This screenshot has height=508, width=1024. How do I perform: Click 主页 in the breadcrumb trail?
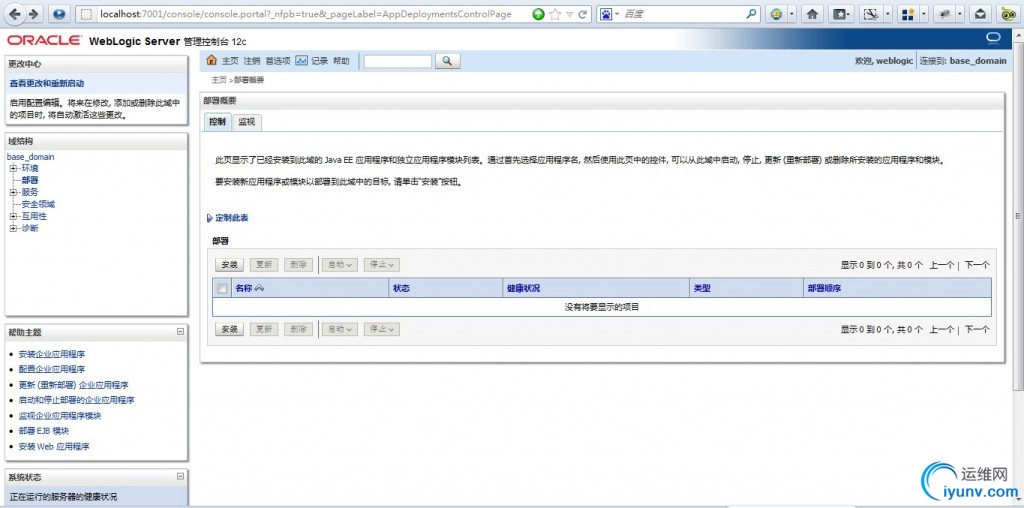(219, 80)
